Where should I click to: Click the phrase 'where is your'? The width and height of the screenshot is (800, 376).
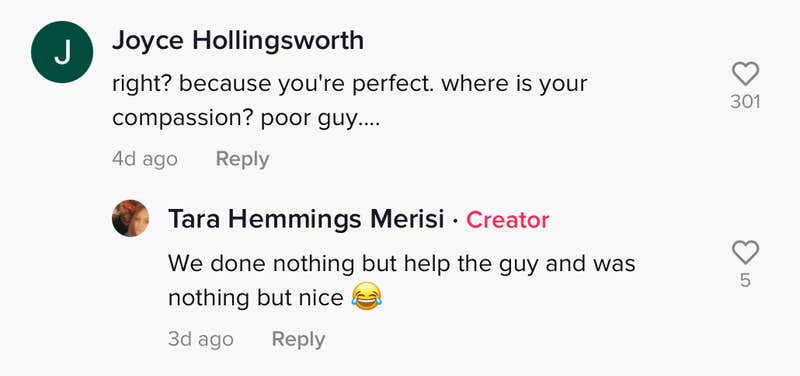point(515,84)
